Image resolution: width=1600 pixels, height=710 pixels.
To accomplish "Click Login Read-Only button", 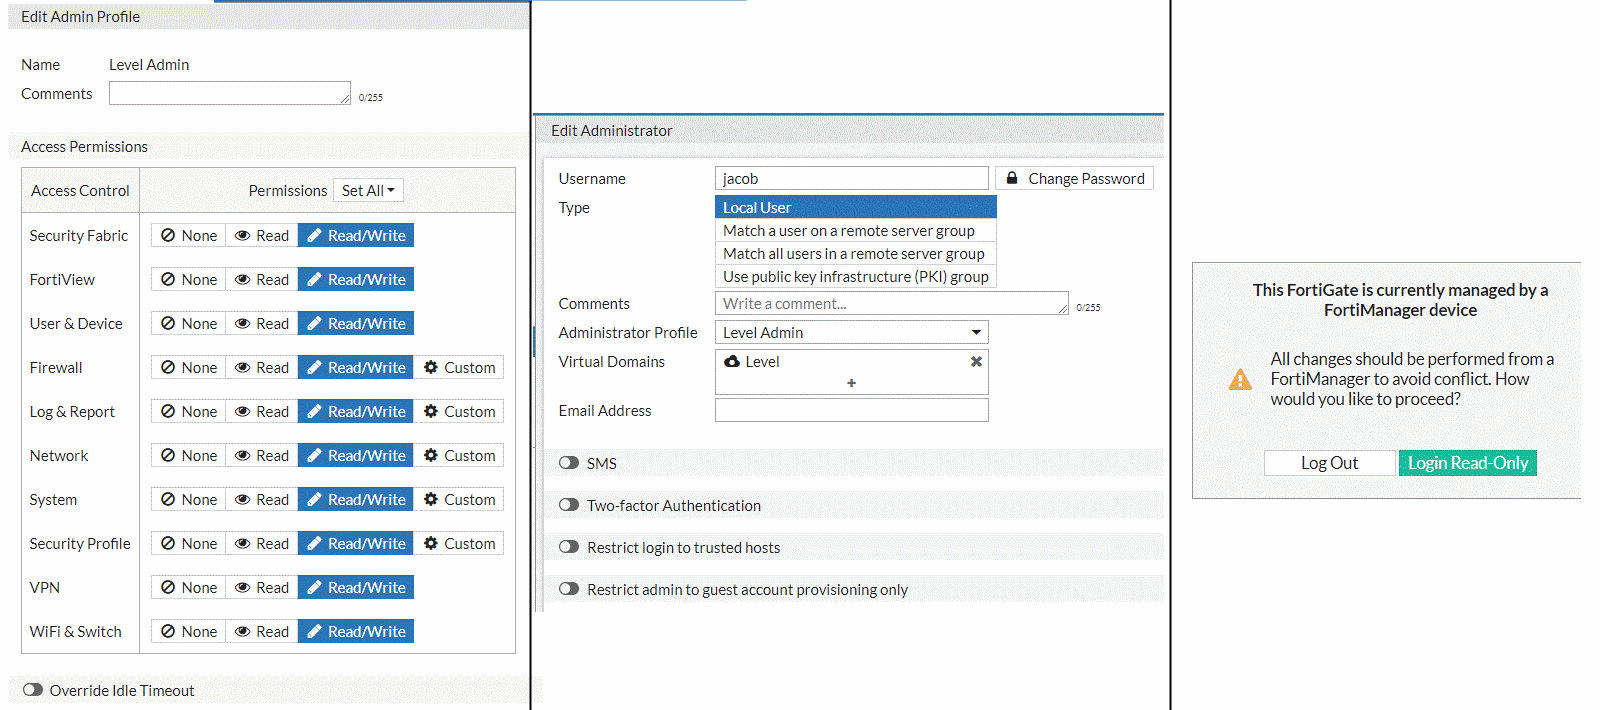I will point(1468,463).
